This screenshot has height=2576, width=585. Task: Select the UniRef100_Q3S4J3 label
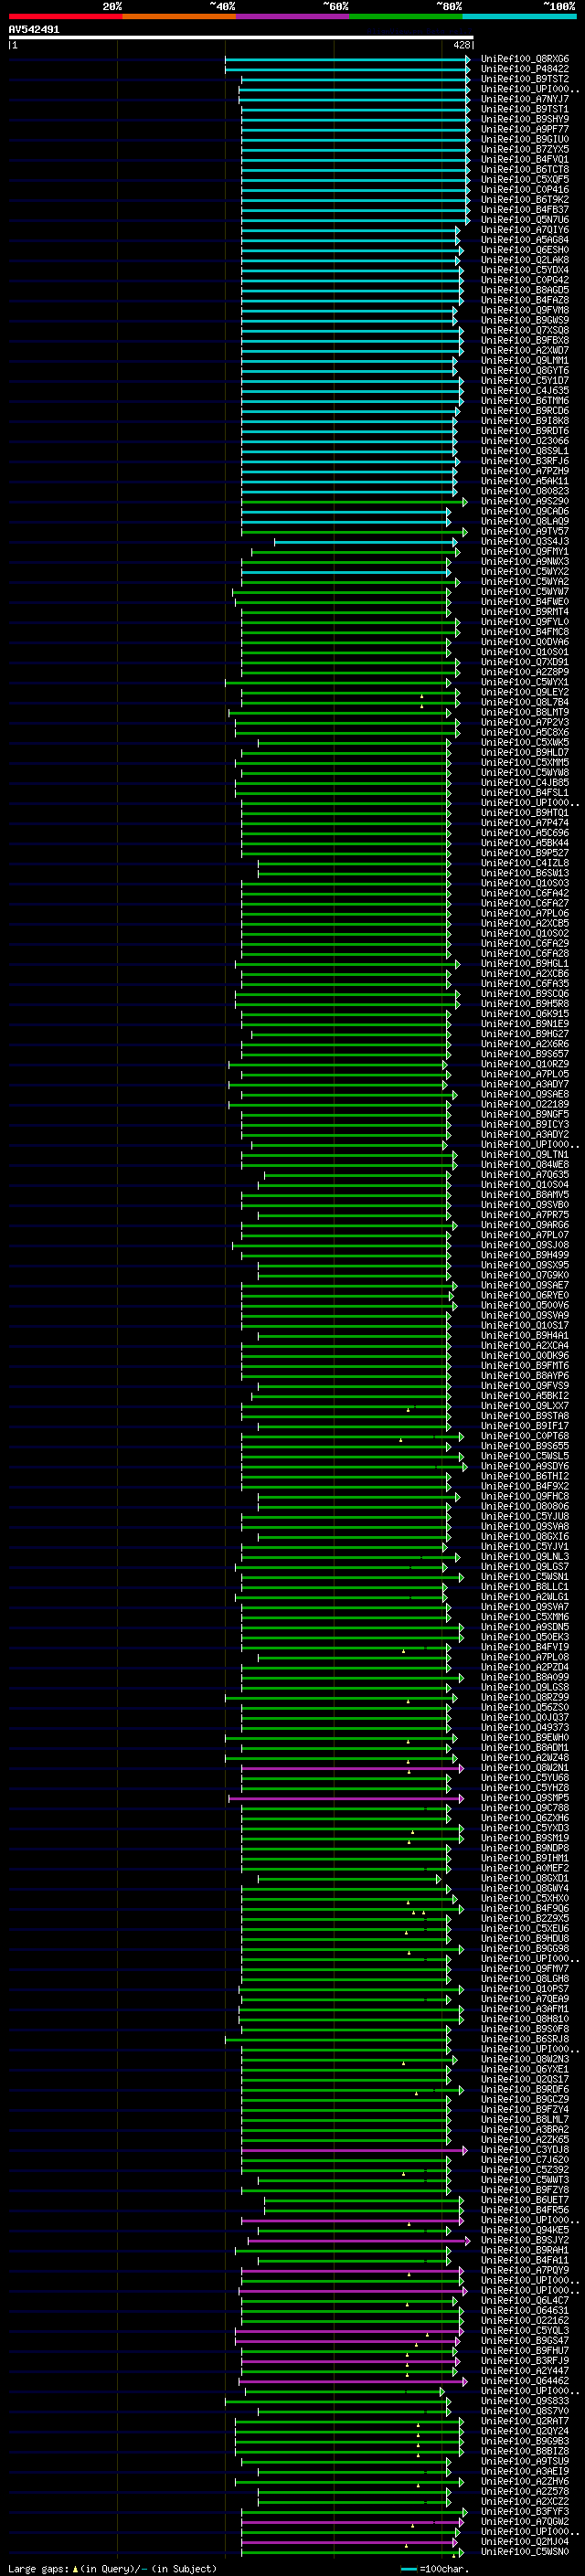point(524,541)
